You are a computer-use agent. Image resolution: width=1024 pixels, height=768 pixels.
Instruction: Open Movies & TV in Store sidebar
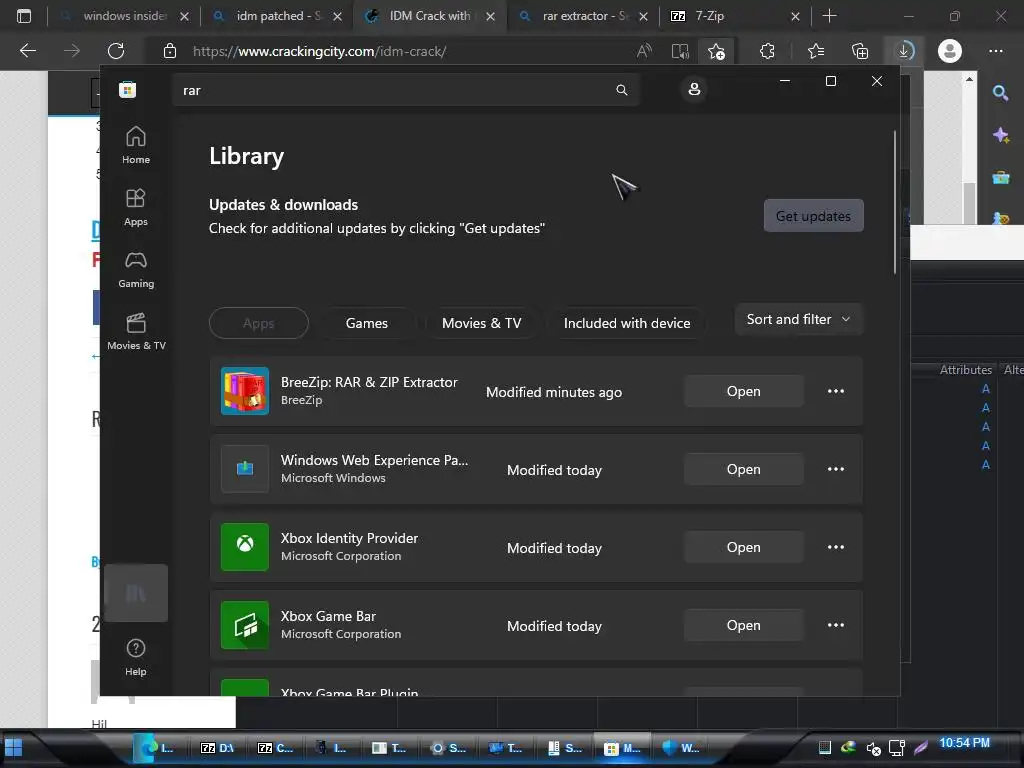(136, 331)
